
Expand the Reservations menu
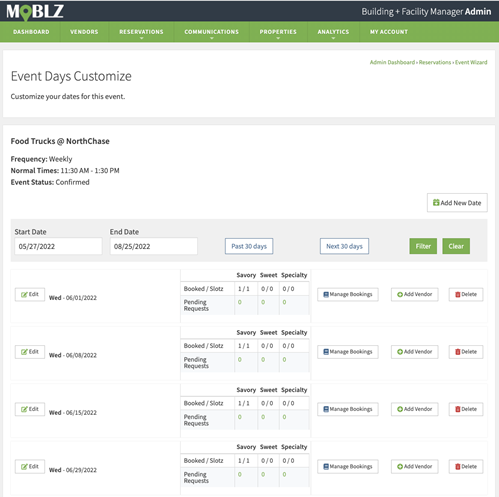pos(141,32)
